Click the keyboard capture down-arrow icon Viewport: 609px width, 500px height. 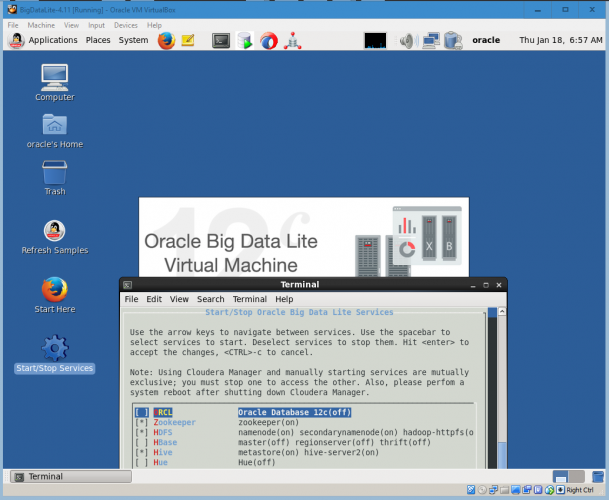(560, 490)
